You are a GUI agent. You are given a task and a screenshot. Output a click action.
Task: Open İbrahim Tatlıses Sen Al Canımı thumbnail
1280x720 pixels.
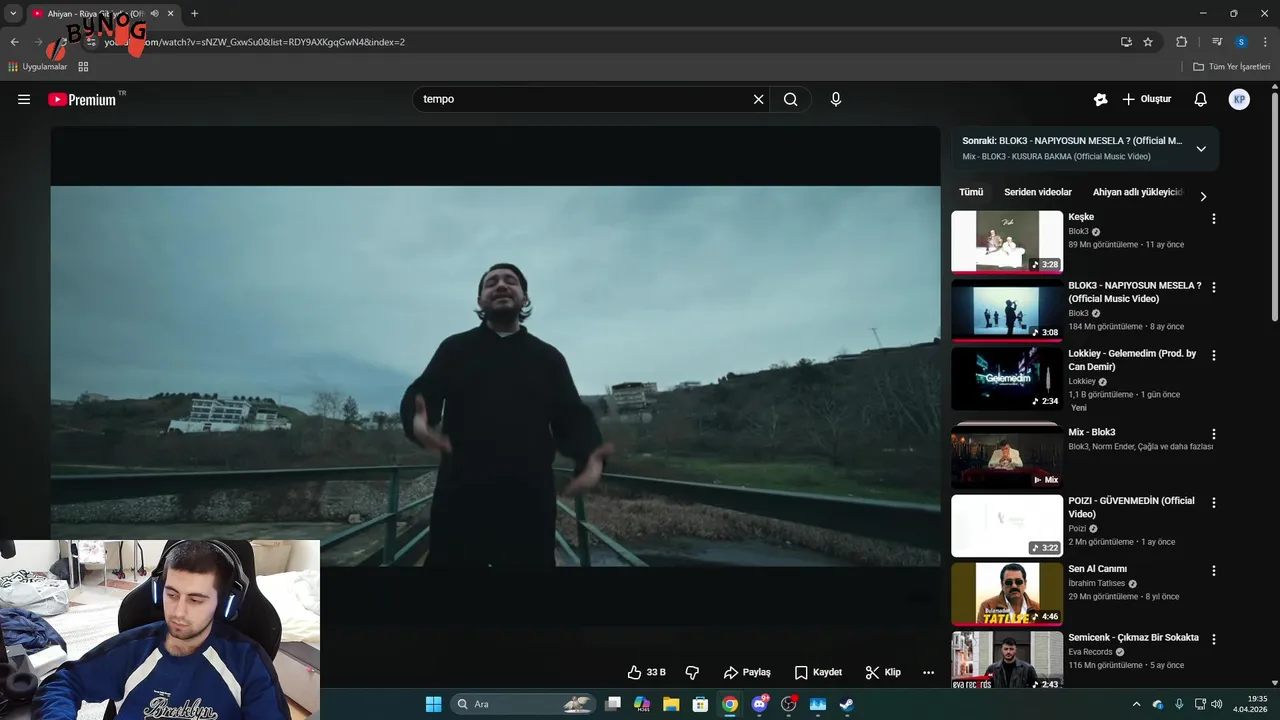point(1007,594)
